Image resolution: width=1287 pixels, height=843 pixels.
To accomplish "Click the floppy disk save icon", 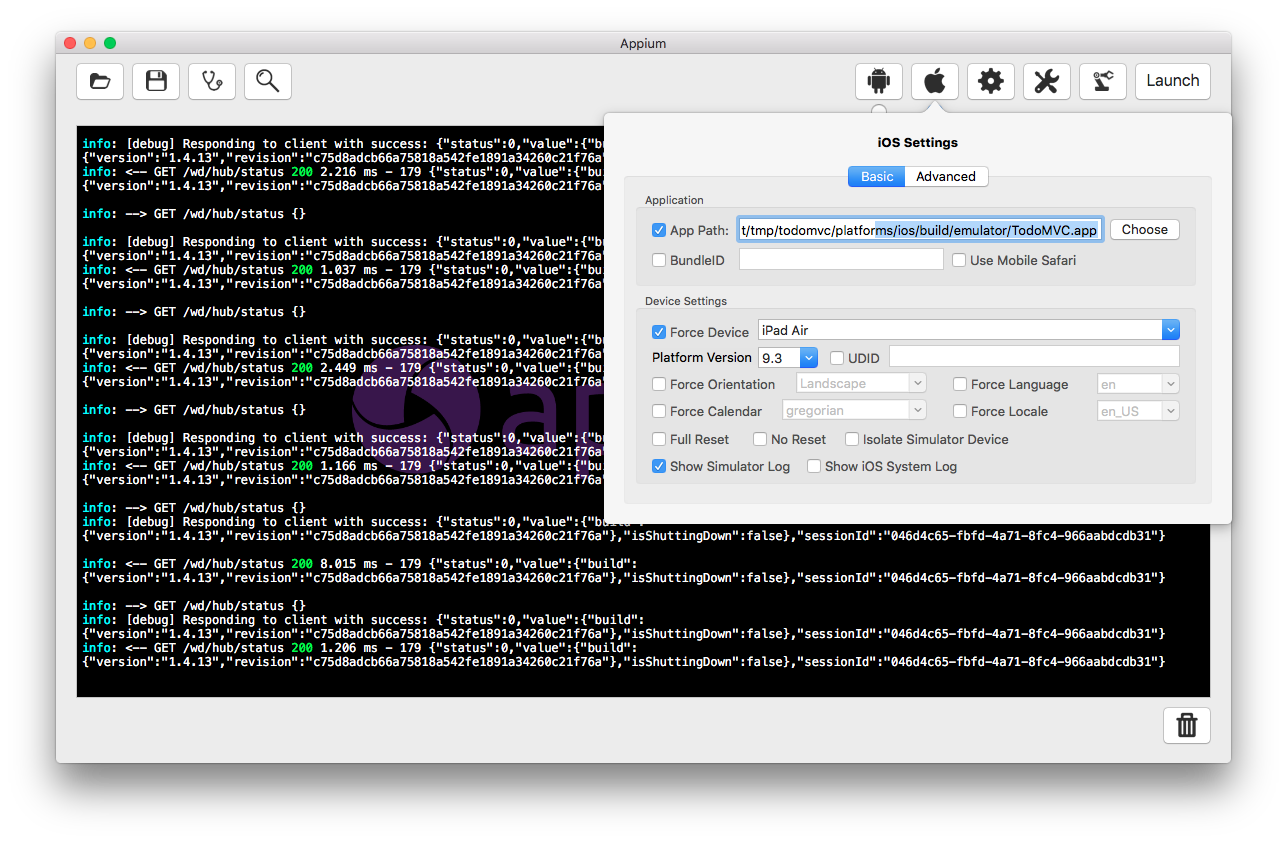I will tap(156, 81).
